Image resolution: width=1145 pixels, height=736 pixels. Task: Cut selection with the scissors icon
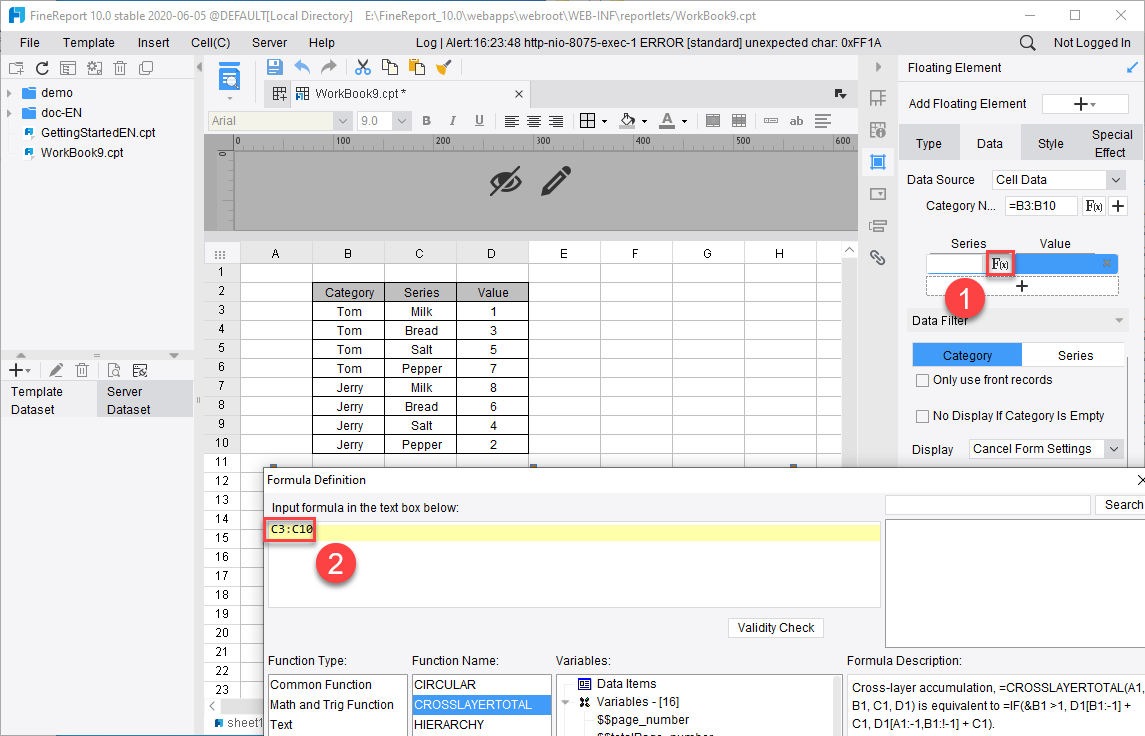click(x=363, y=67)
